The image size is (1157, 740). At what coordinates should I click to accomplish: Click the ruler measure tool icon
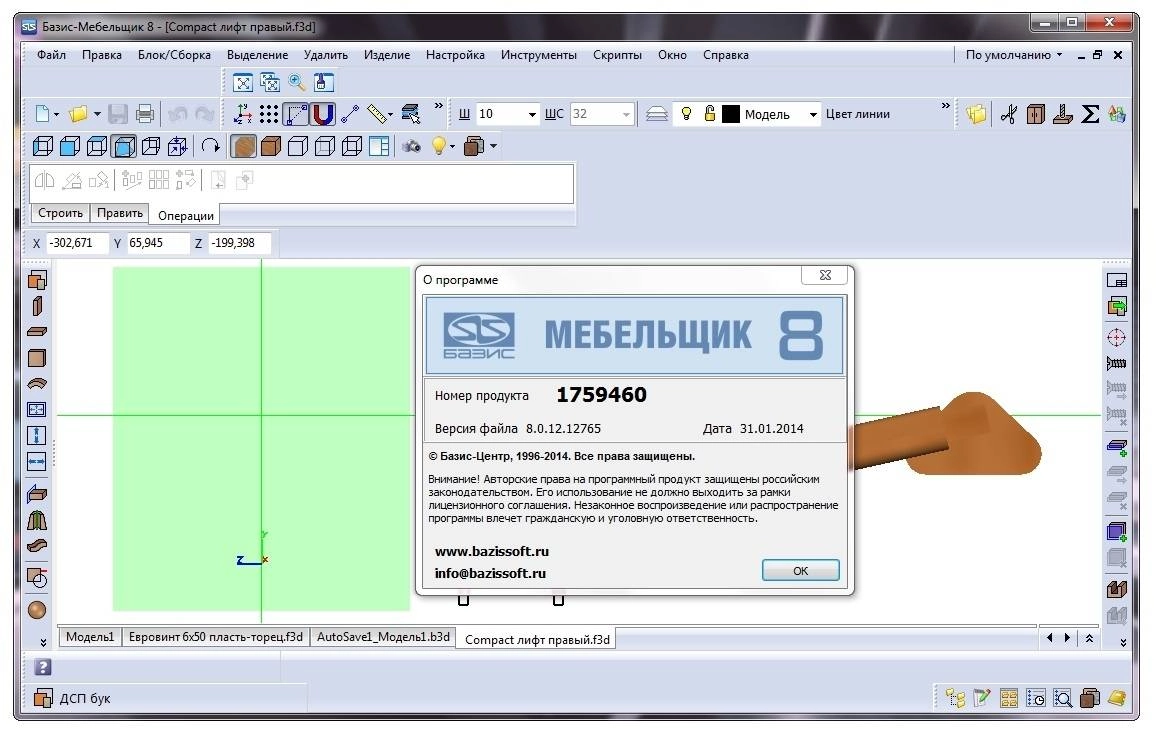pos(377,114)
